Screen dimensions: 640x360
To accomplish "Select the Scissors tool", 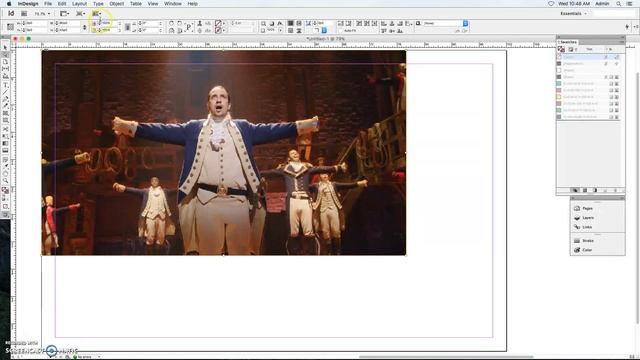I will click(x=5, y=129).
